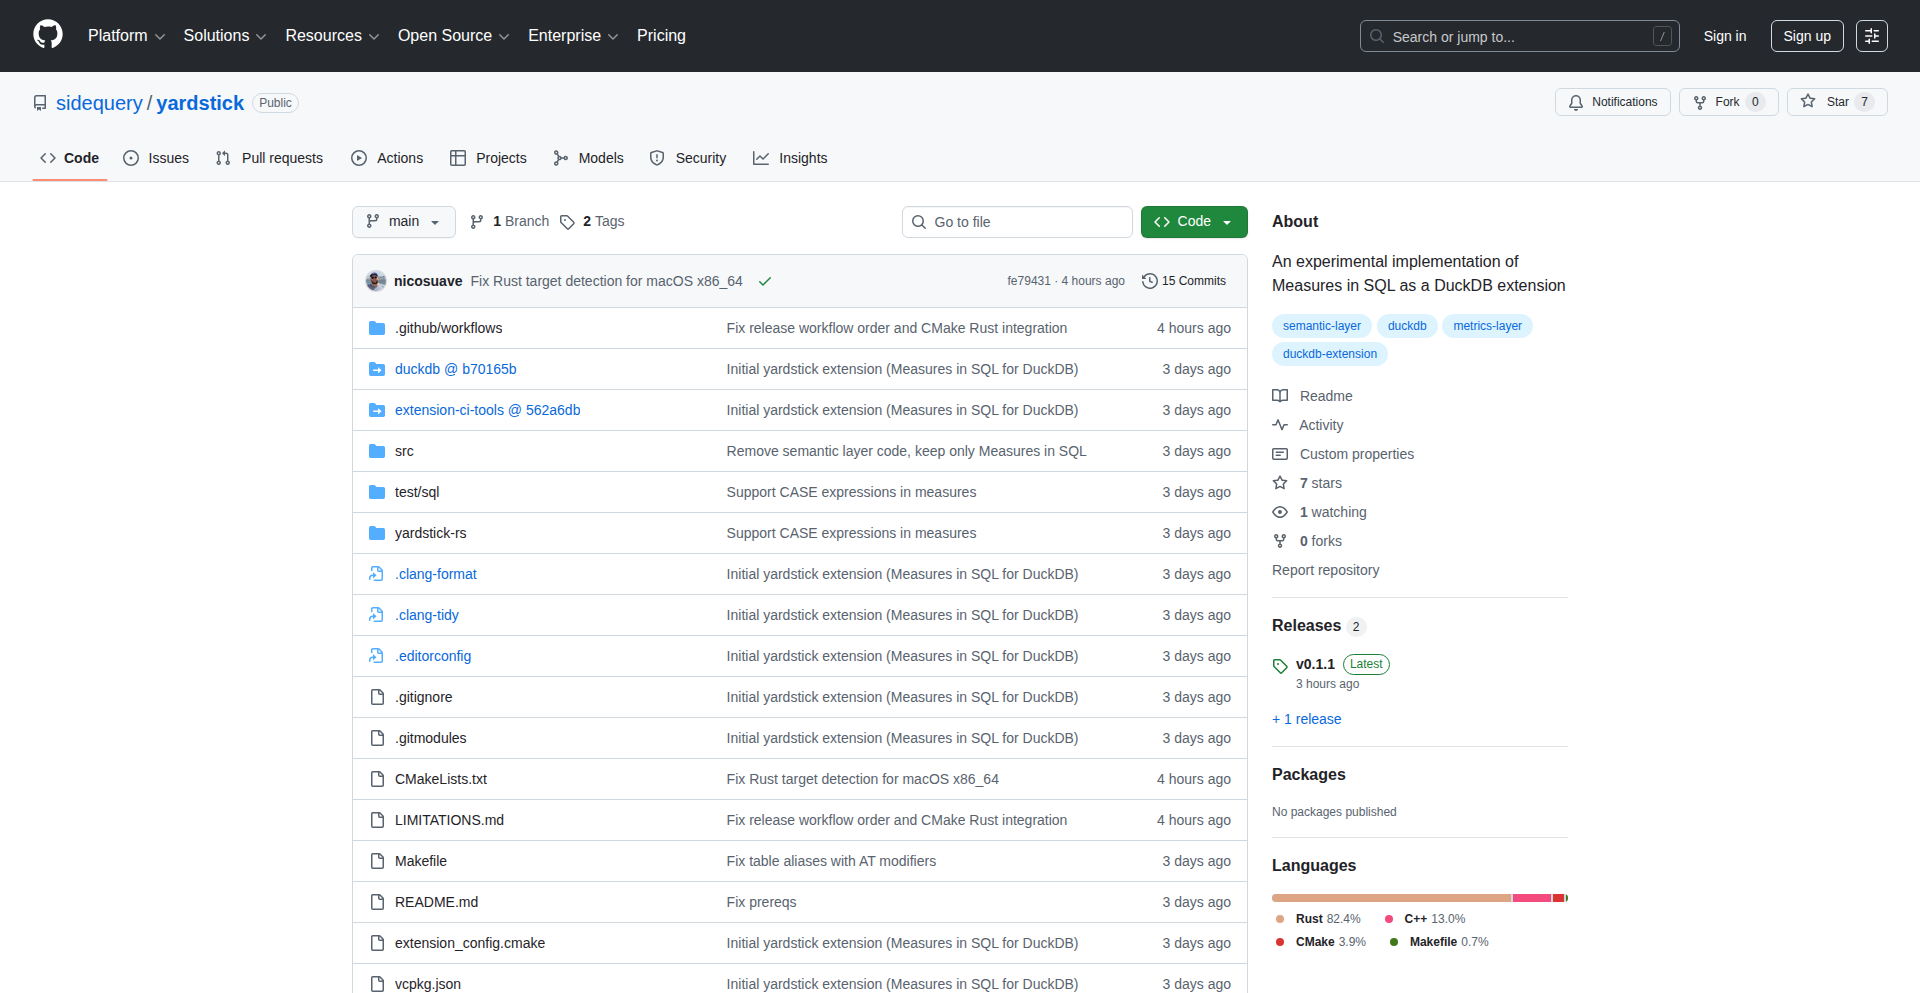The image size is (1920, 993).
Task: Click the Public visibility badge
Action: pos(275,102)
